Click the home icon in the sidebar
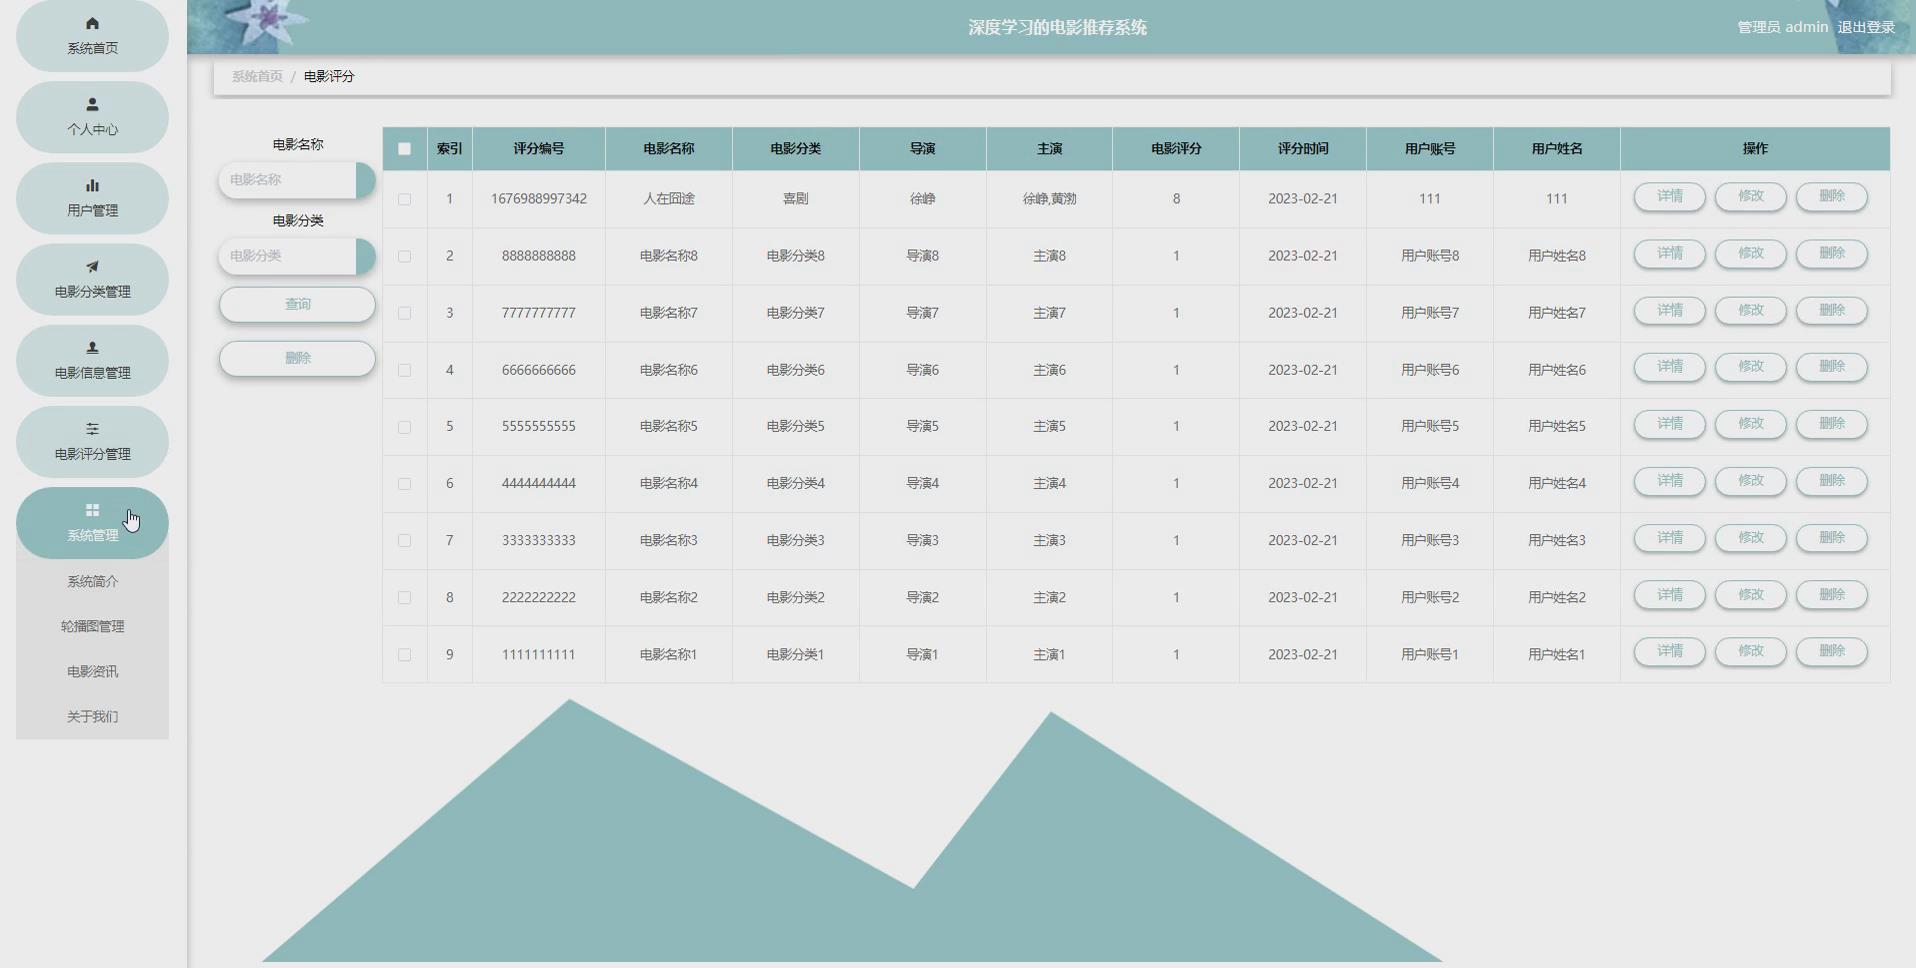The height and width of the screenshot is (968, 1916). (92, 23)
